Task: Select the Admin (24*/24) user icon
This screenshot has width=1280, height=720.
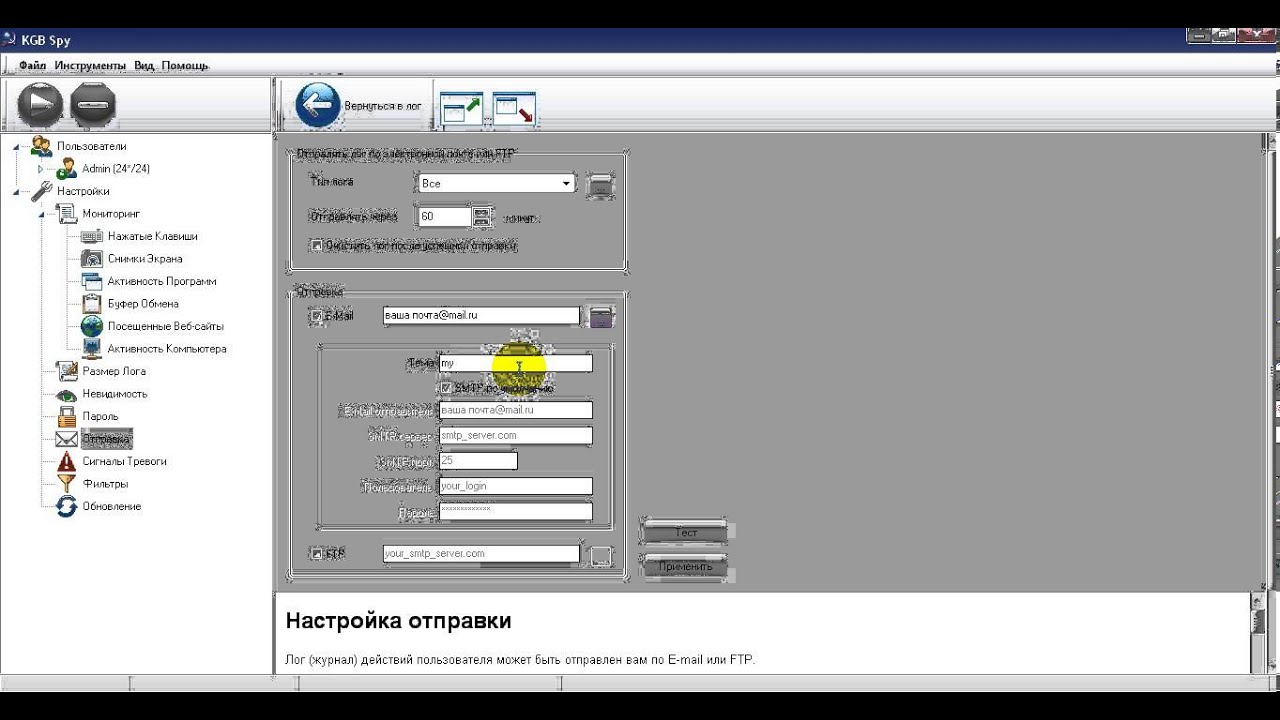Action: 66,169
